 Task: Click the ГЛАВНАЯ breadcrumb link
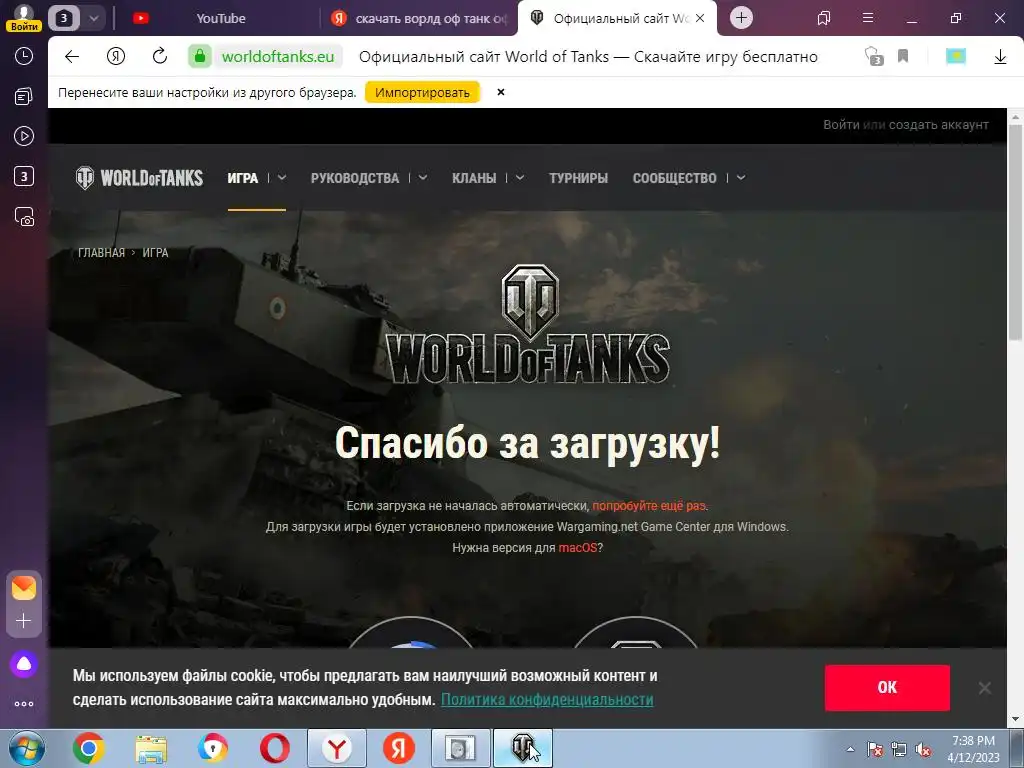pos(101,253)
